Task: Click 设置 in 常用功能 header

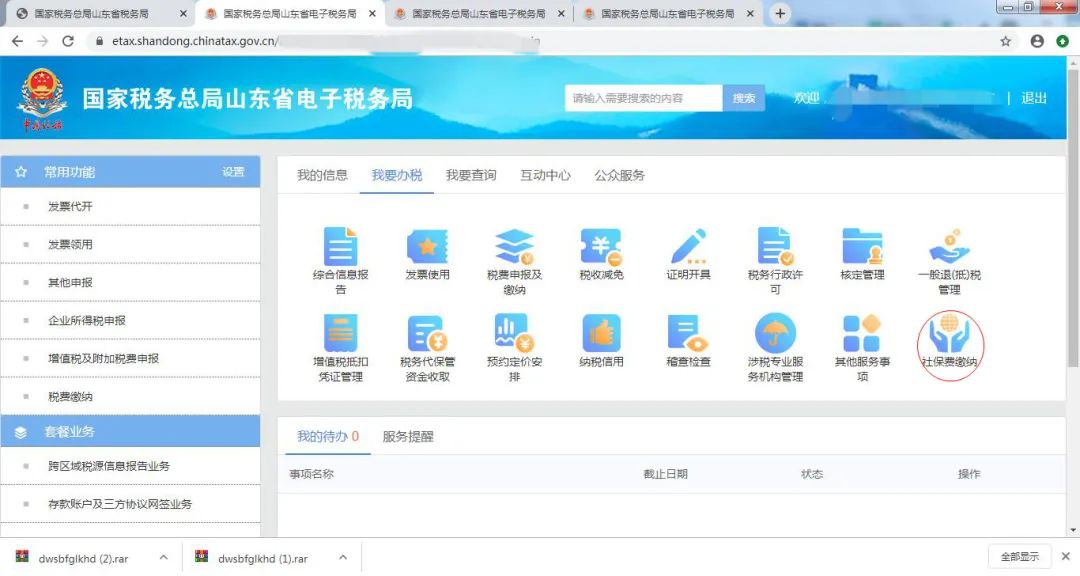Action: 233,172
